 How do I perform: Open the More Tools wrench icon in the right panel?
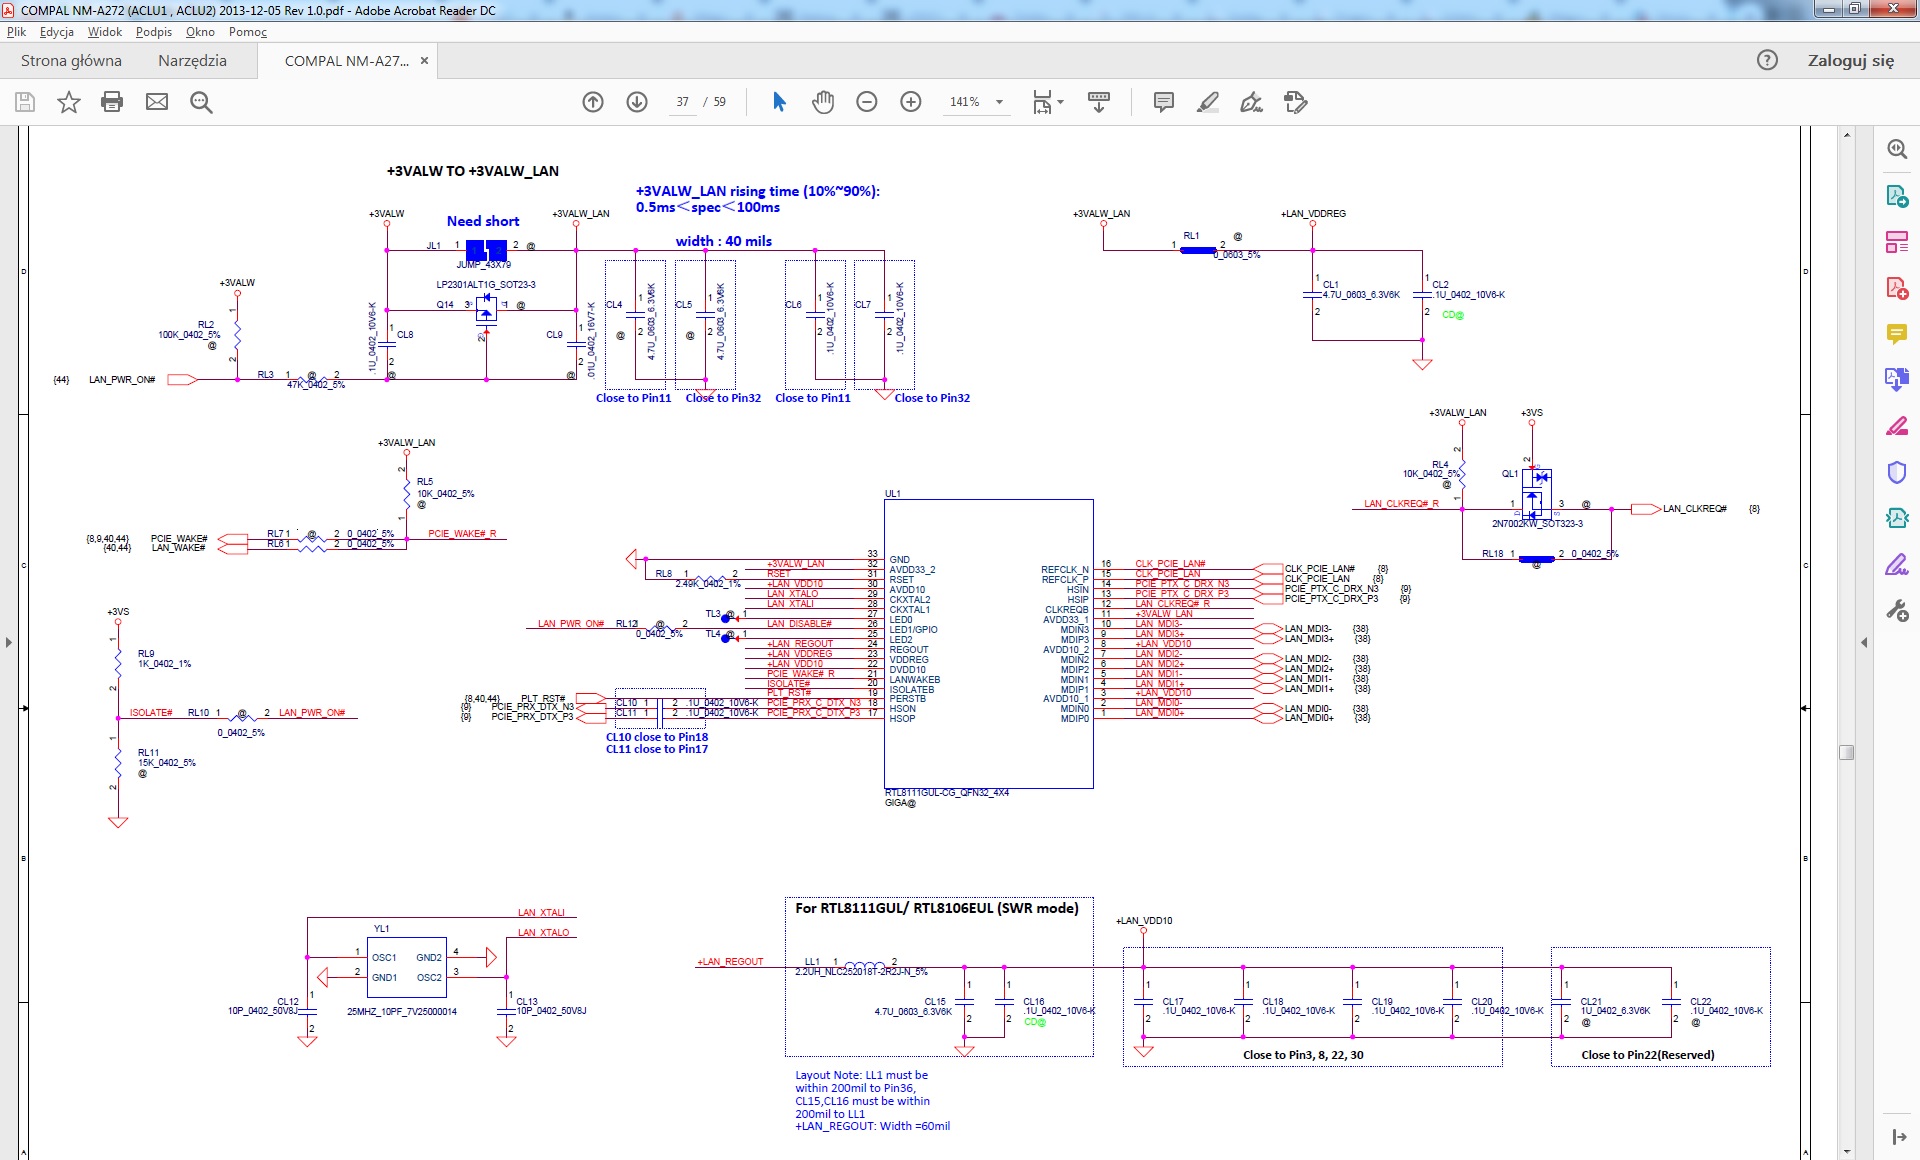(1897, 610)
